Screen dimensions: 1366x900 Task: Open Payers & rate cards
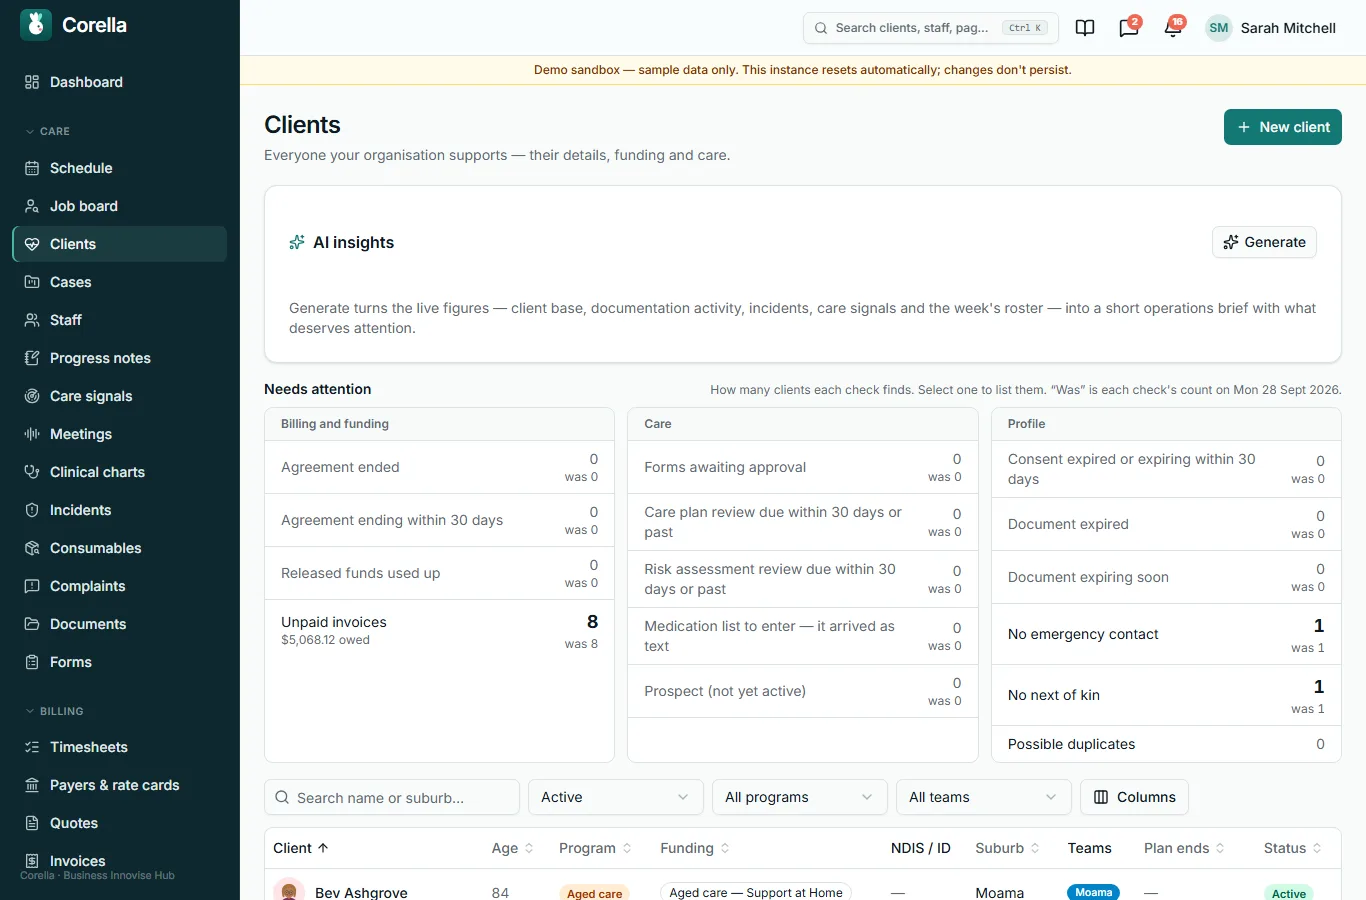tap(120, 785)
